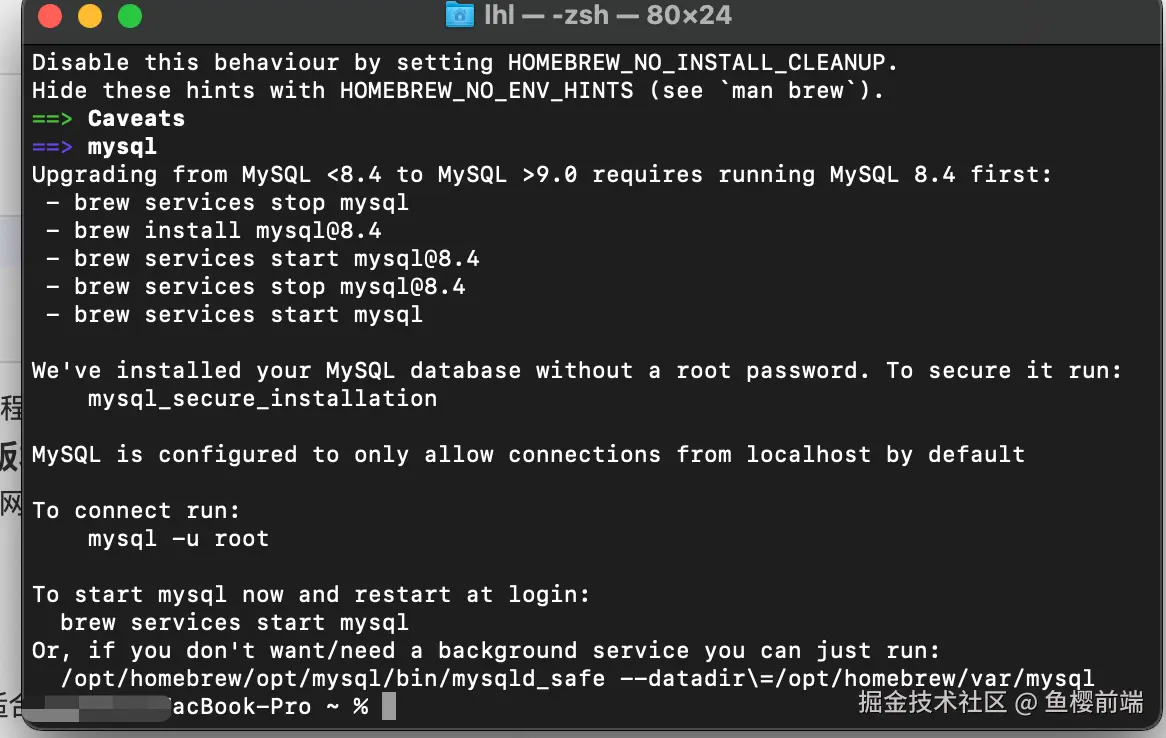The image size is (1166, 738).
Task: Place cursor at the terminal prompt block
Action: tap(389, 706)
